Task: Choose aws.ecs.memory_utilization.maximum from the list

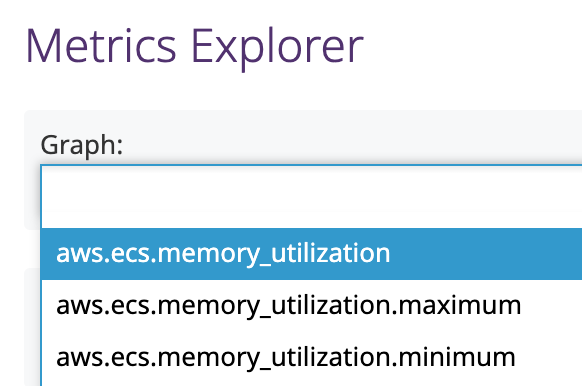Action: click(312, 305)
